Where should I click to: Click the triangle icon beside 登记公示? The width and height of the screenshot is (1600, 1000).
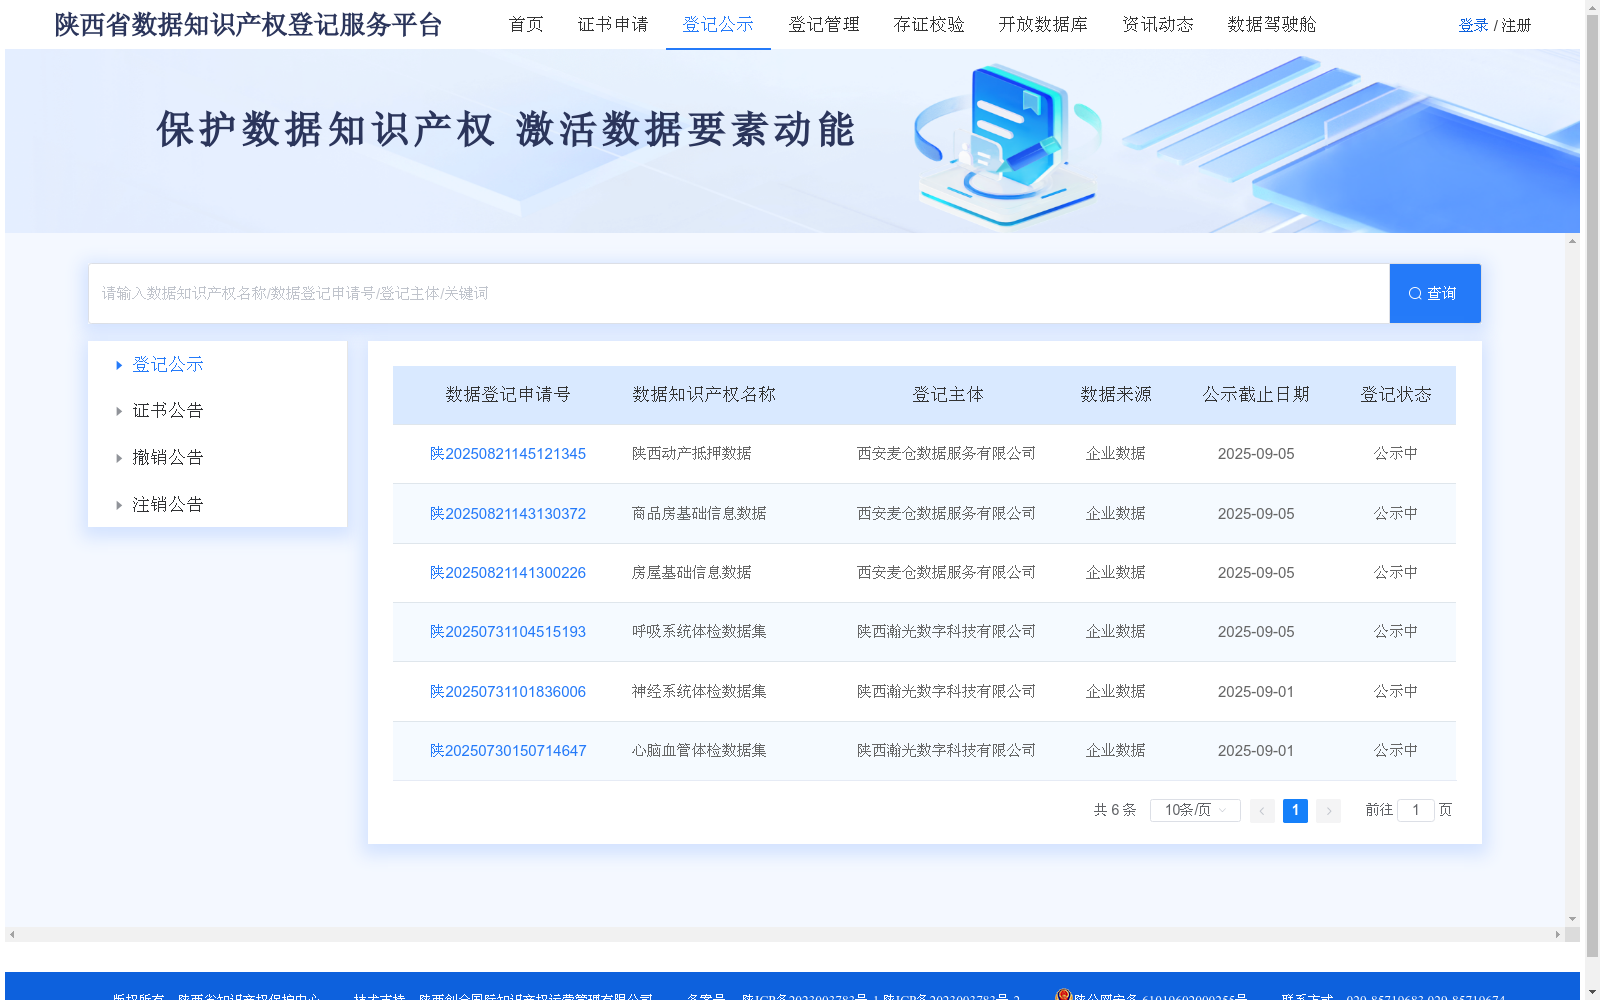(x=119, y=364)
